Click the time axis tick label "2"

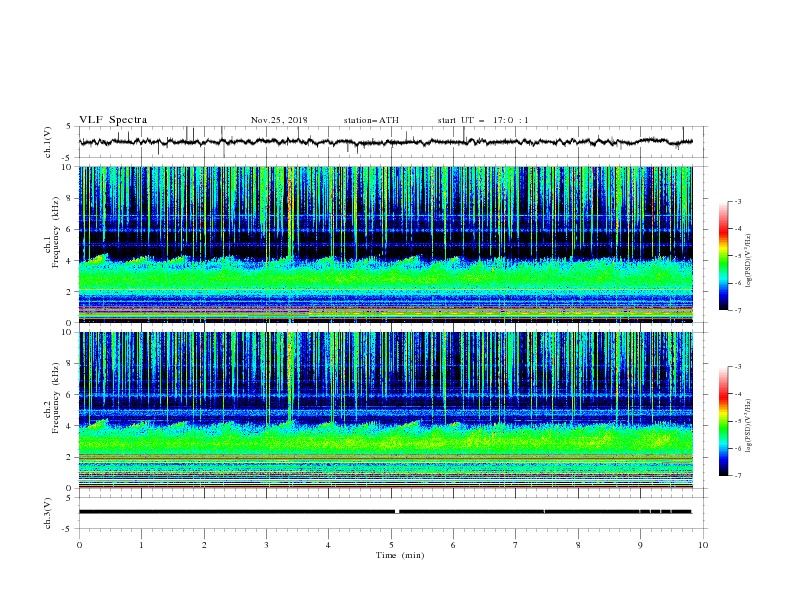point(204,545)
